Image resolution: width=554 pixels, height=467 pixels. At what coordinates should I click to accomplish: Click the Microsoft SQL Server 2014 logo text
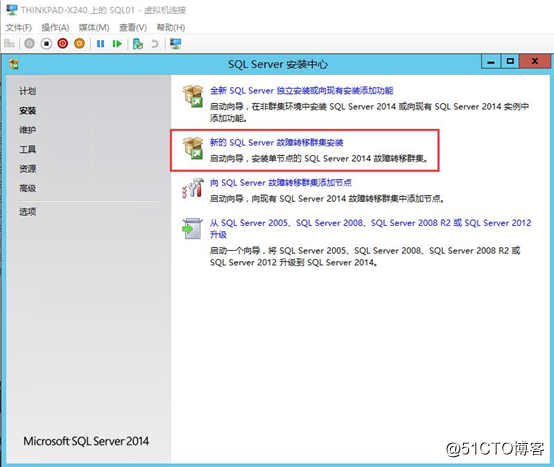pyautogui.click(x=86, y=441)
